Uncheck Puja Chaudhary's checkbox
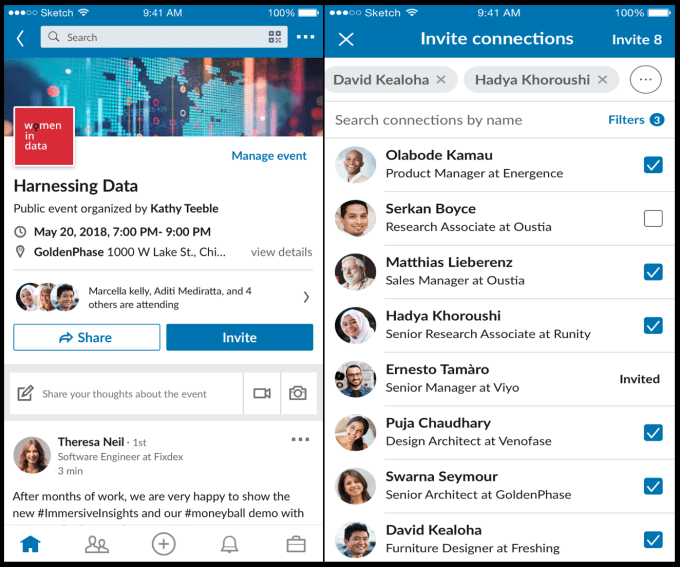The height and width of the screenshot is (567, 680). point(653,433)
